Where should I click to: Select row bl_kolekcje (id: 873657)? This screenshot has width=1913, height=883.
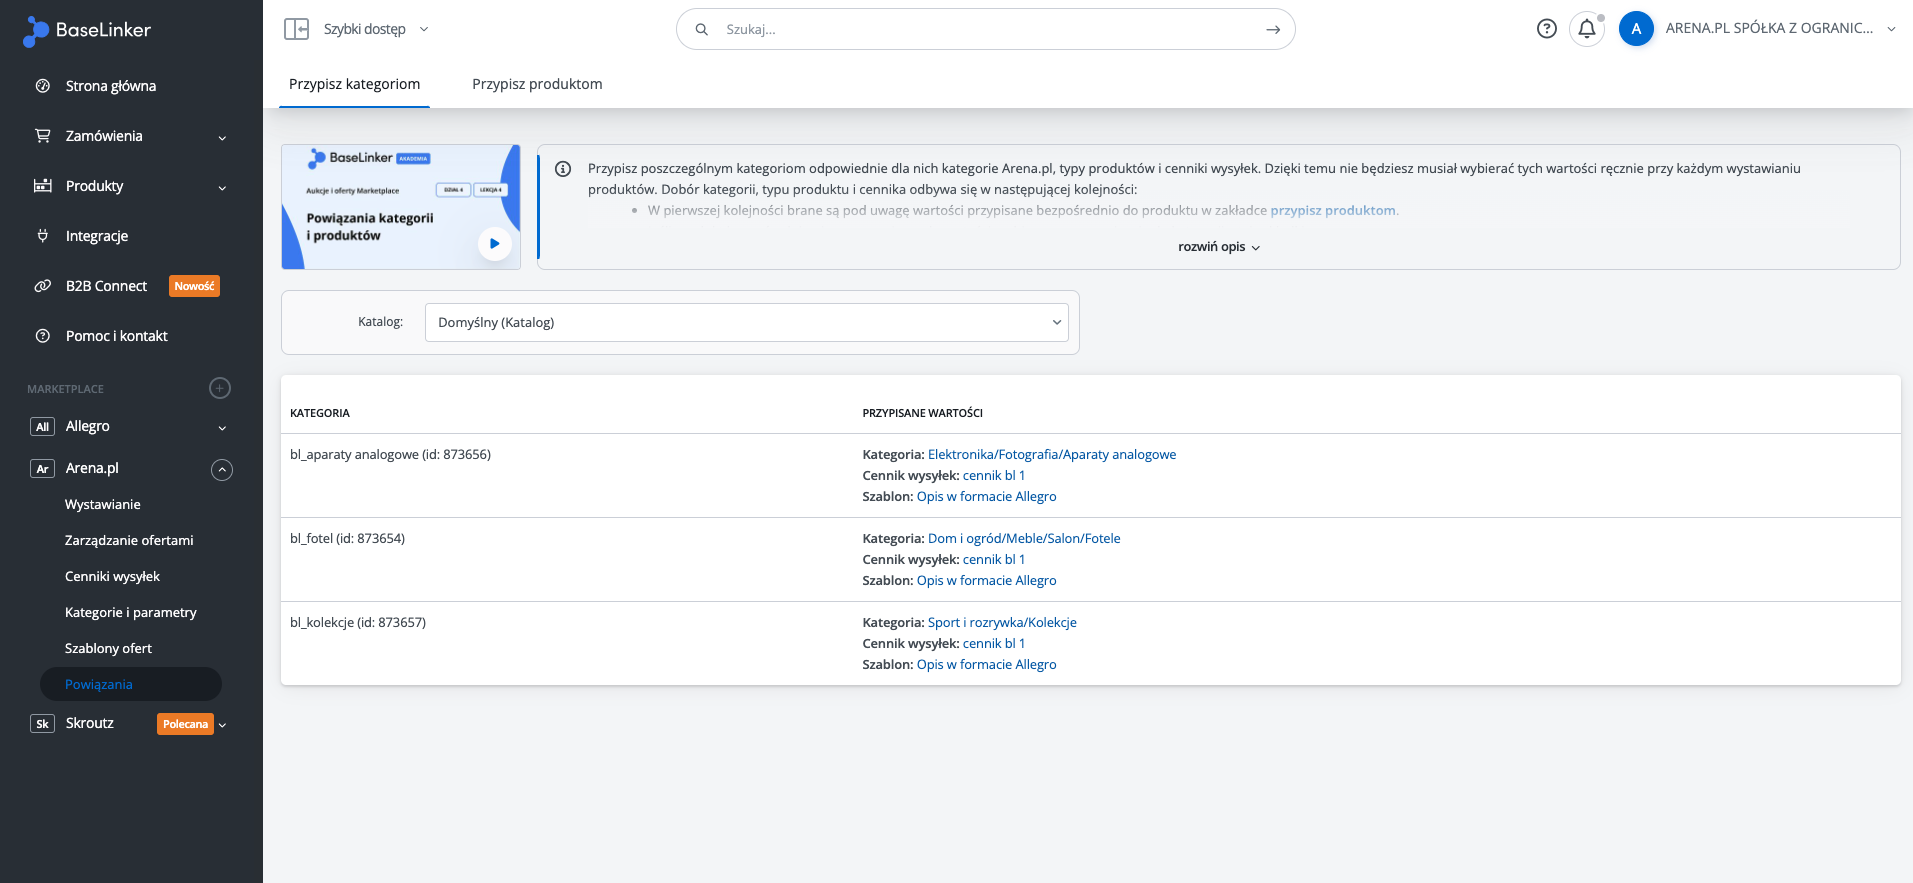[1091, 643]
